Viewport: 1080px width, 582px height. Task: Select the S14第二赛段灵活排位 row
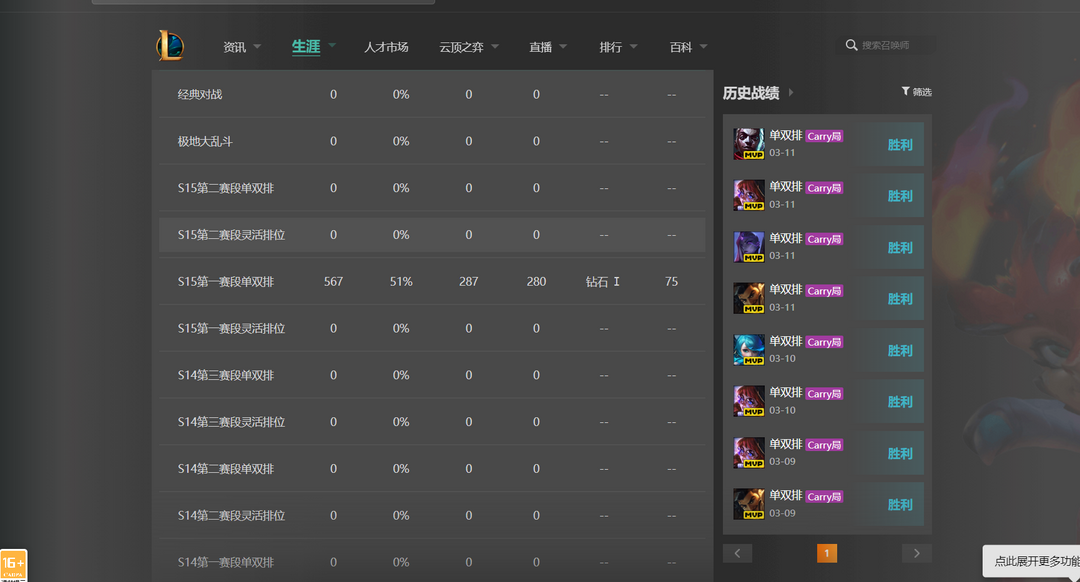coord(432,516)
